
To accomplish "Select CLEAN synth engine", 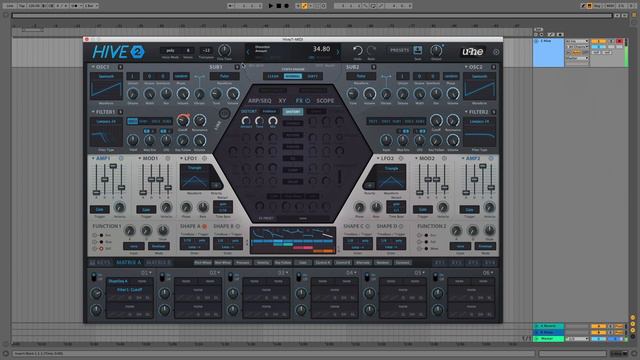I will click(x=273, y=76).
